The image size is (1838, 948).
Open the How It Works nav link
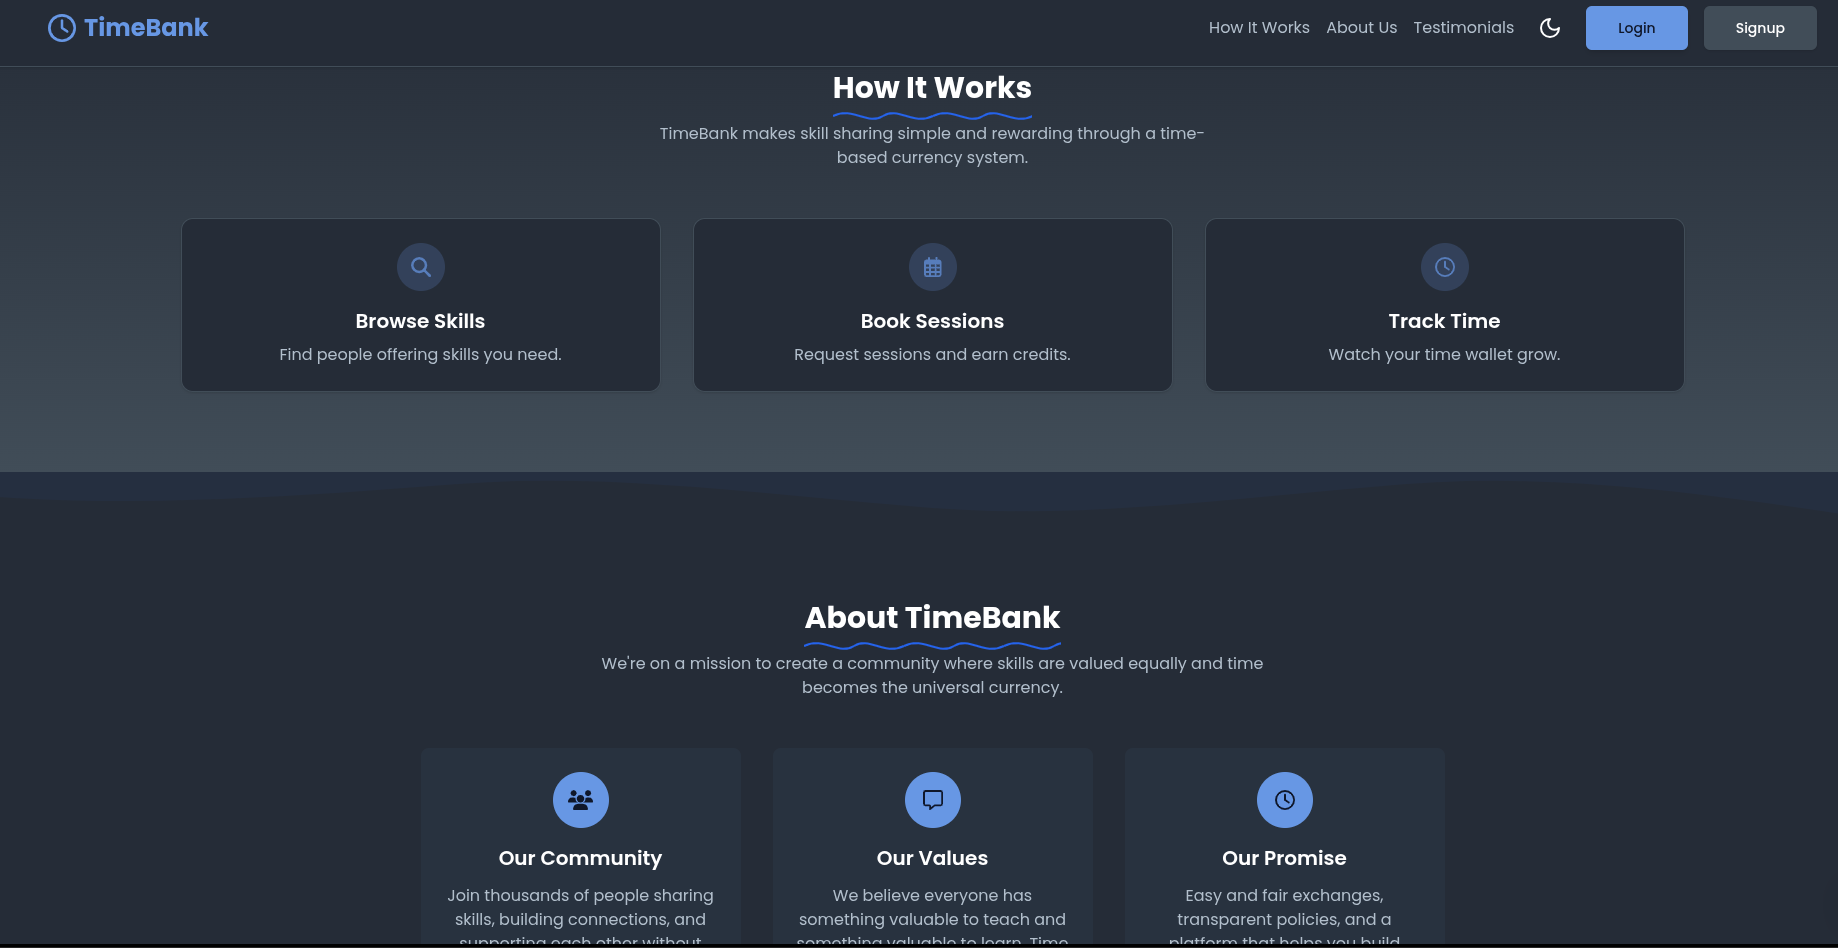[1259, 28]
